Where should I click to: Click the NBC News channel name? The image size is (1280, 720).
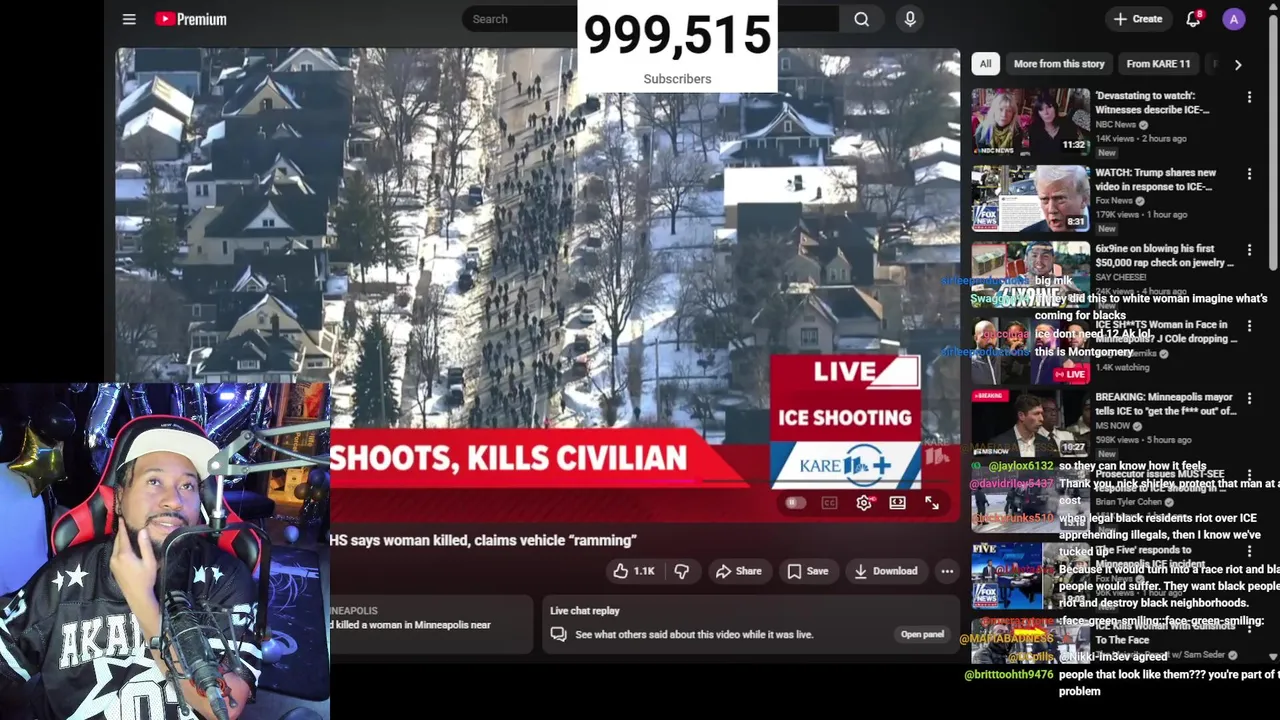1115,125
